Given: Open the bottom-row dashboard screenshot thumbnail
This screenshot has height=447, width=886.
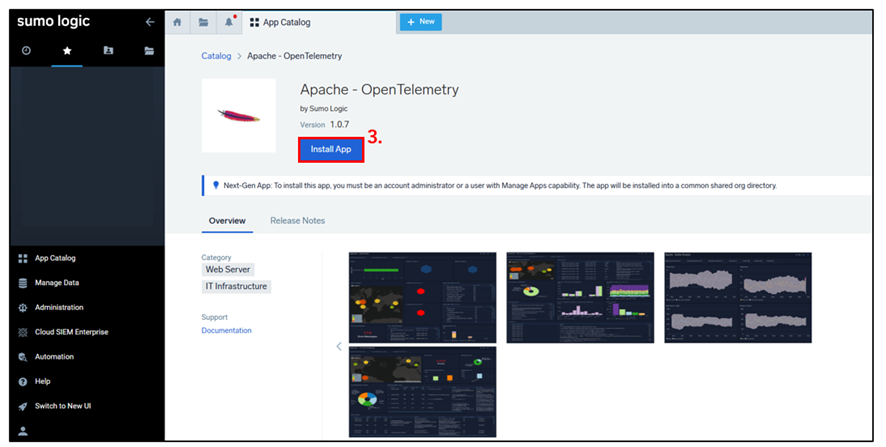Looking at the screenshot, I should pos(423,392).
